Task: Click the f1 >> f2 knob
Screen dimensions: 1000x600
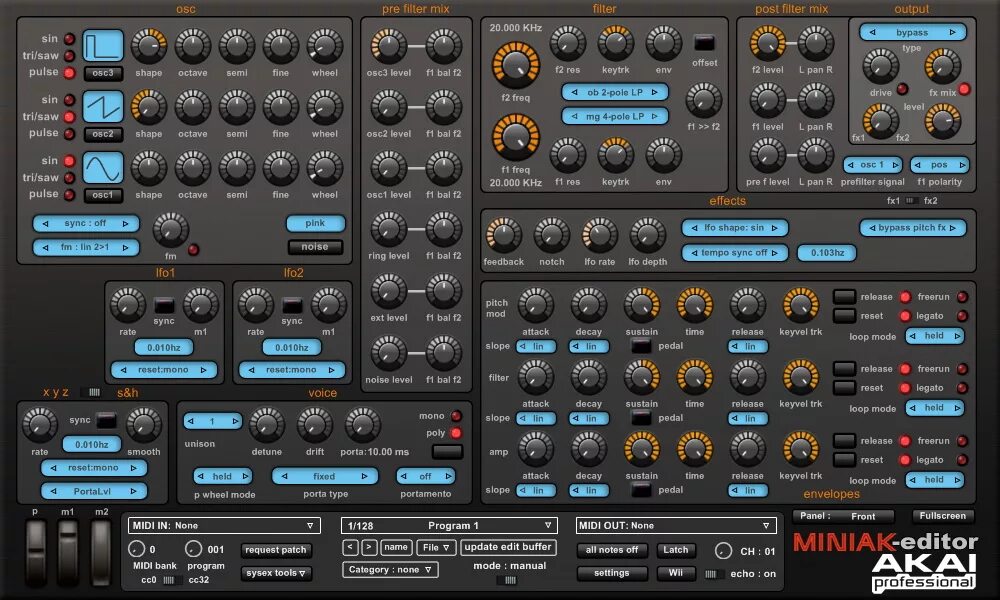Action: click(x=703, y=100)
